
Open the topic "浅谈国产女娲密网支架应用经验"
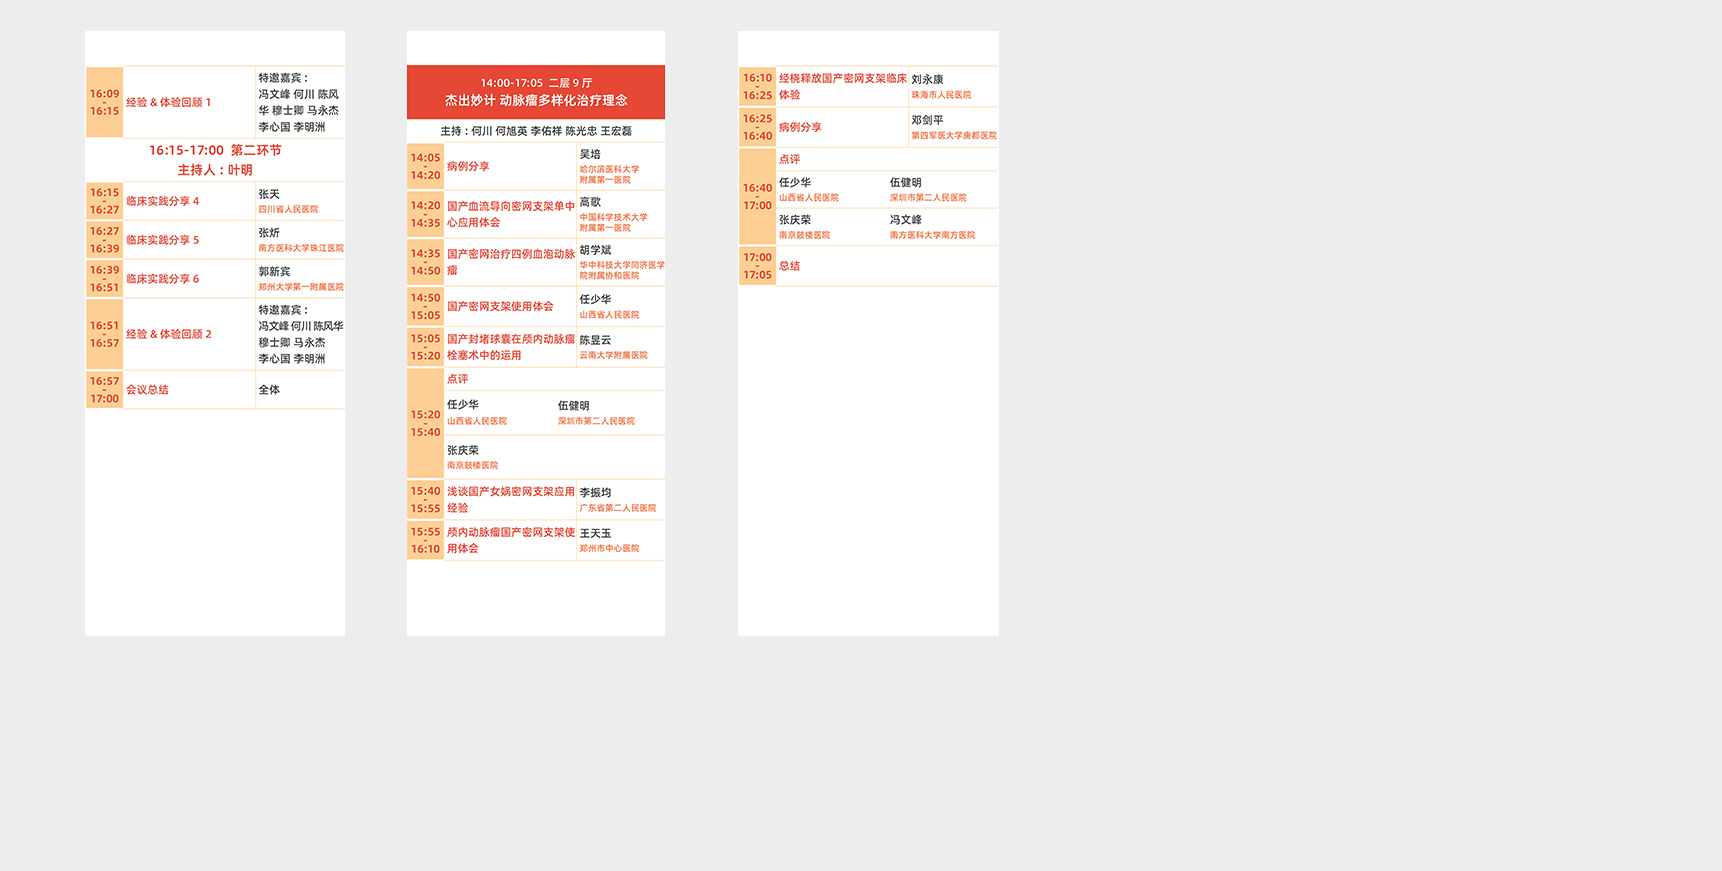click(x=510, y=499)
